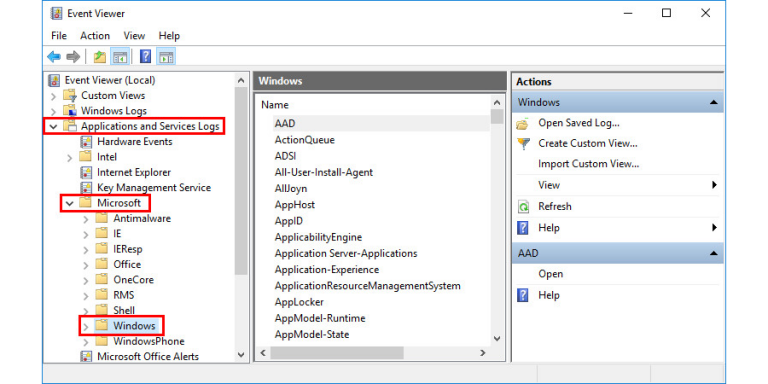Toggle Show/Hide Action Pane toolbar icon
768x384 pixels.
coord(166,57)
